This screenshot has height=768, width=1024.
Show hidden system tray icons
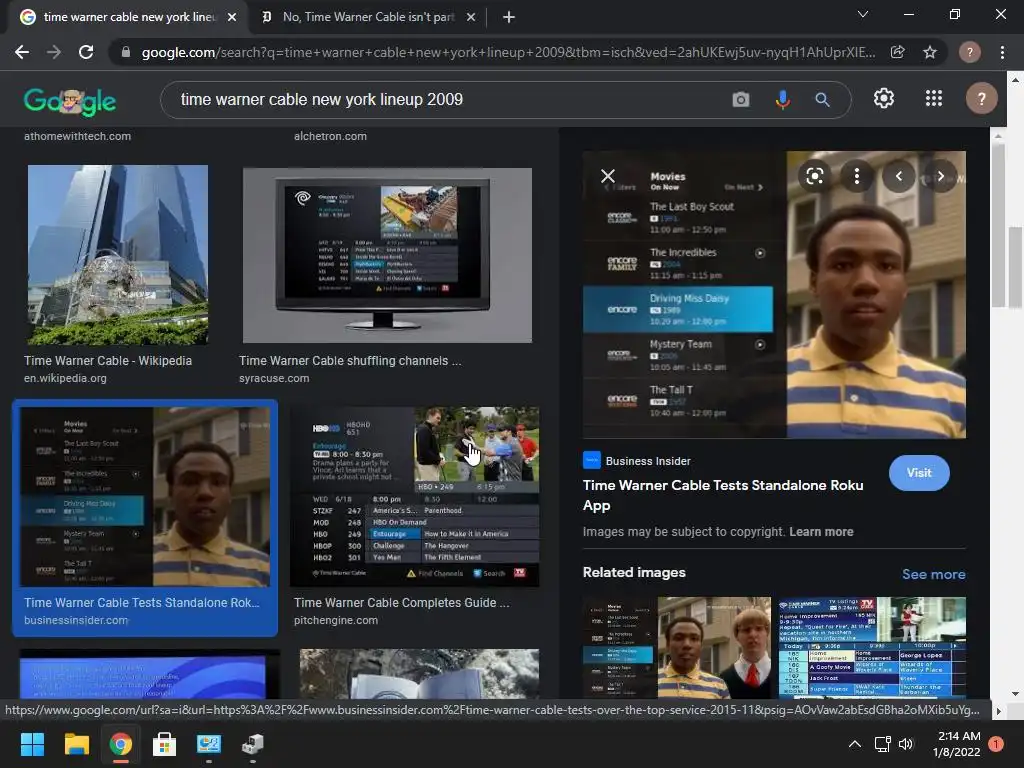pyautogui.click(x=854, y=744)
